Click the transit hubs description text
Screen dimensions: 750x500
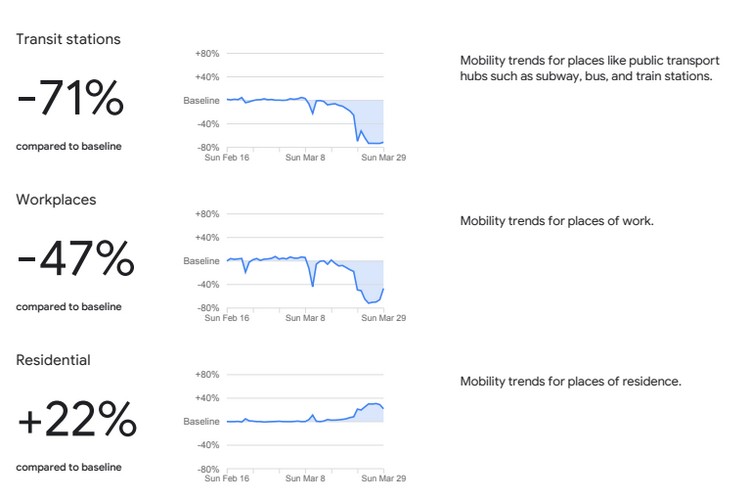pos(585,68)
